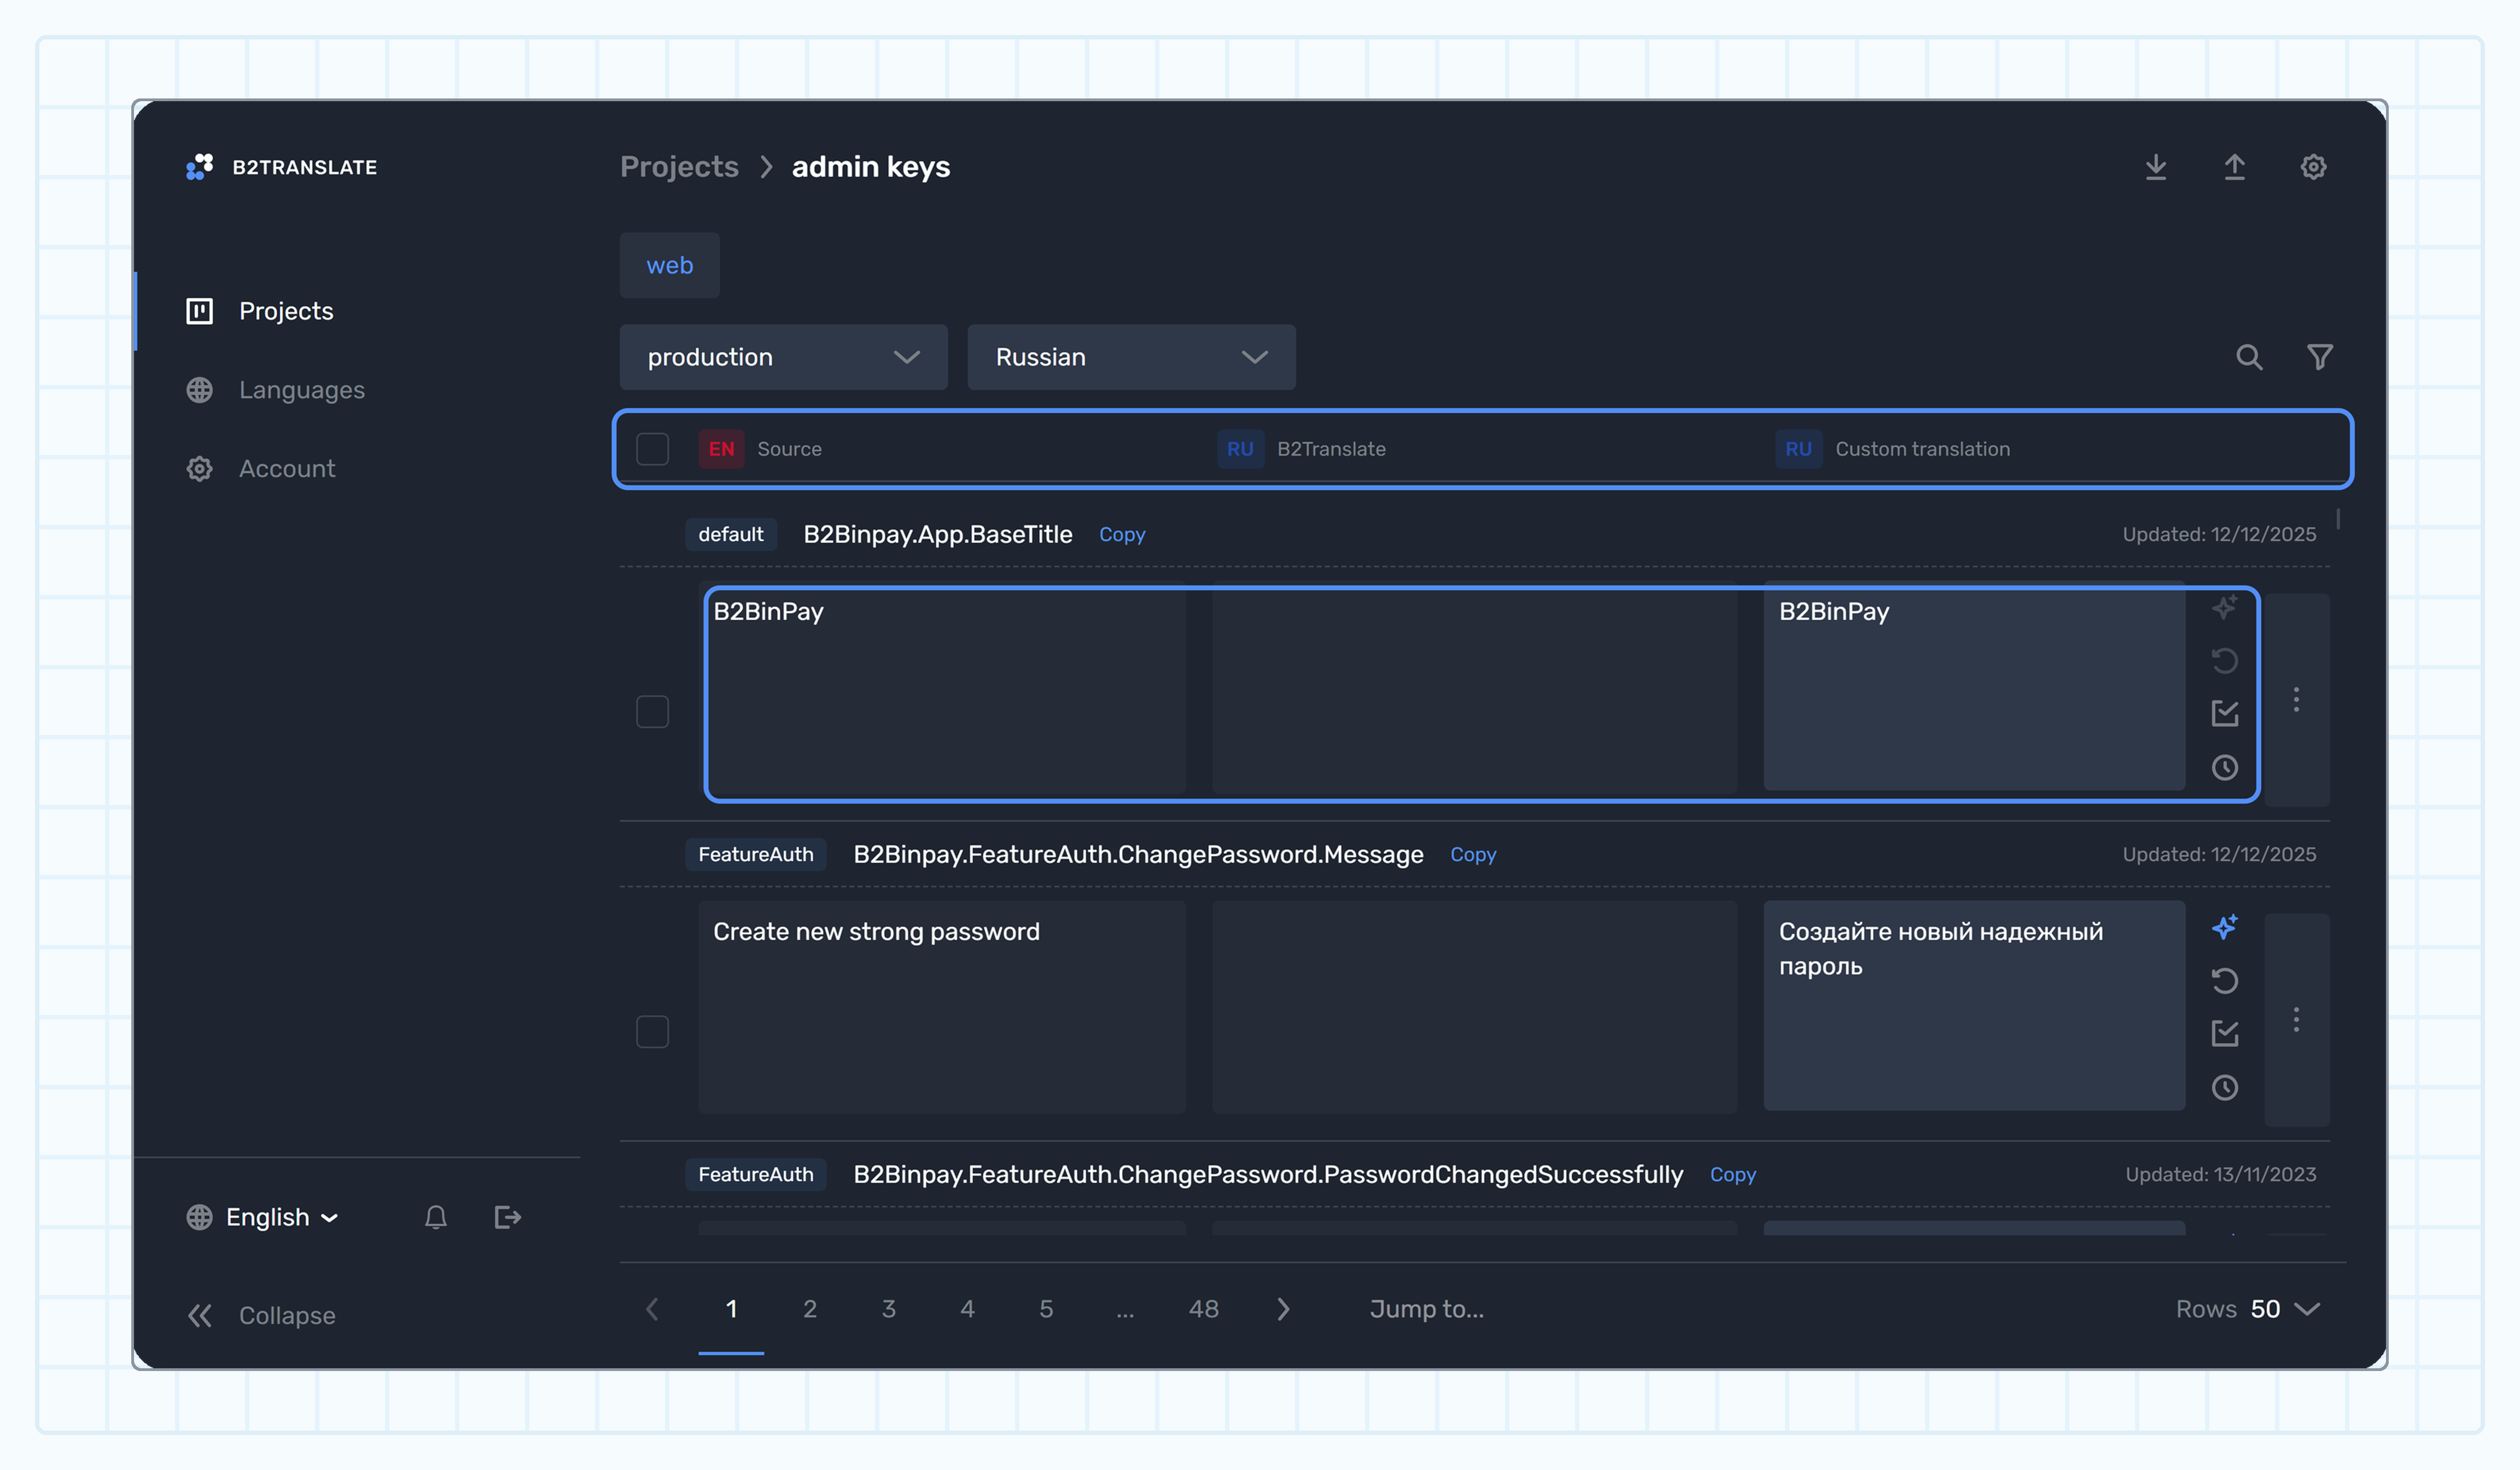Viewport: 2520px width, 1470px height.
Task: Copy the ChangePassword.Message key
Action: 1473,855
